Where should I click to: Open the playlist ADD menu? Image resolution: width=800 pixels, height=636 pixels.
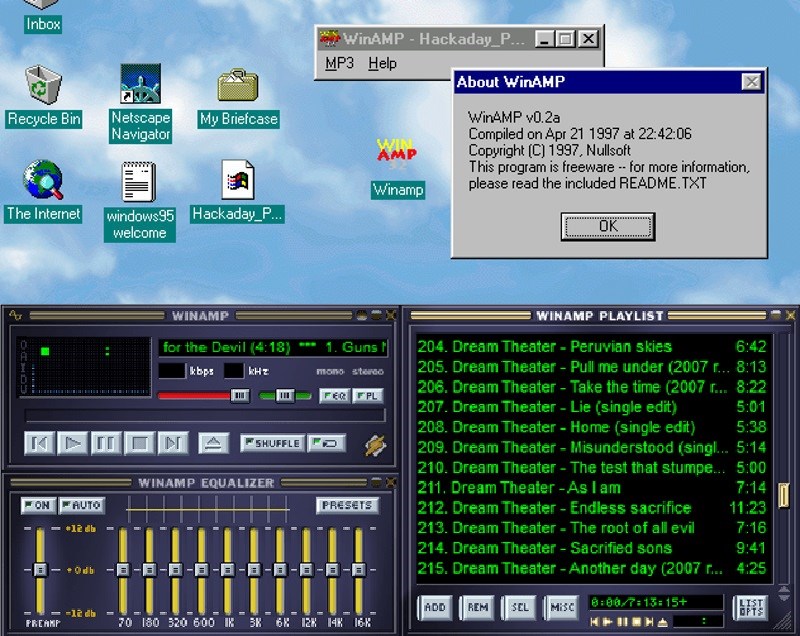435,607
